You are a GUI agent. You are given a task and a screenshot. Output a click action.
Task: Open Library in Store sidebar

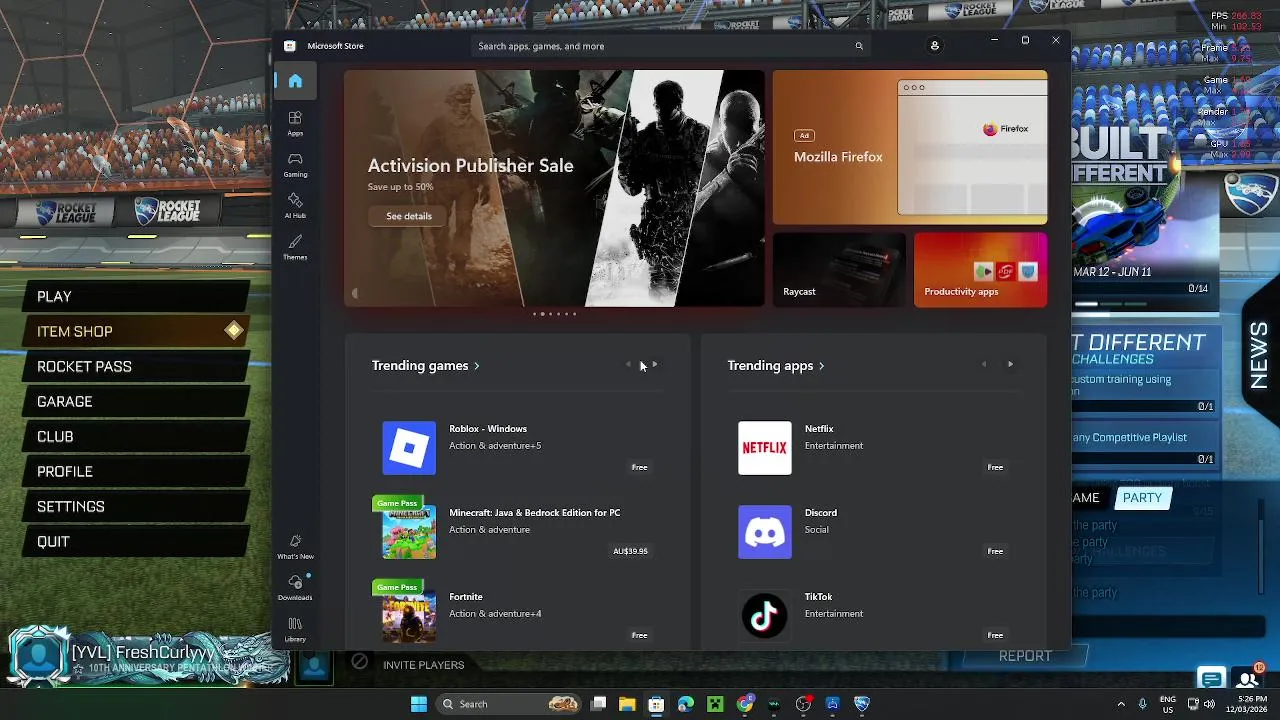coord(295,630)
